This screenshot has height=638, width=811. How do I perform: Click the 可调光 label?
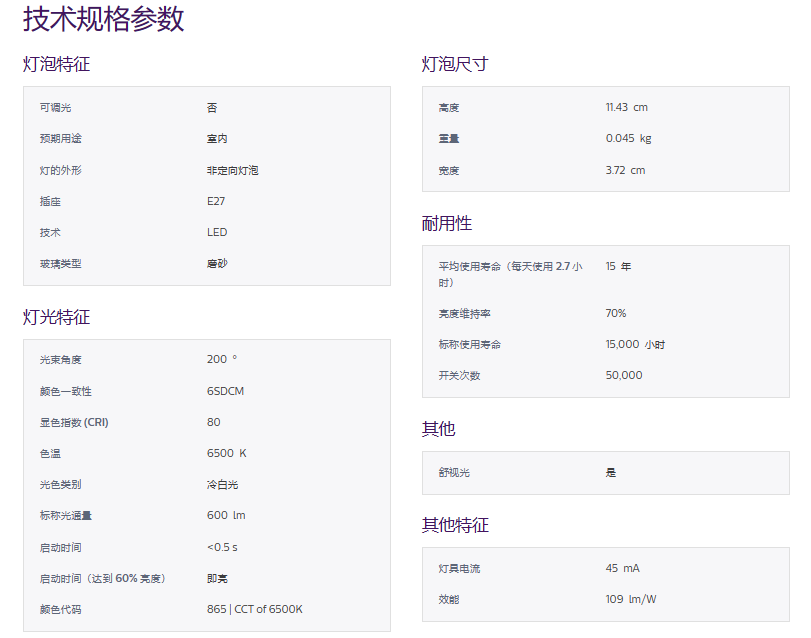55,108
